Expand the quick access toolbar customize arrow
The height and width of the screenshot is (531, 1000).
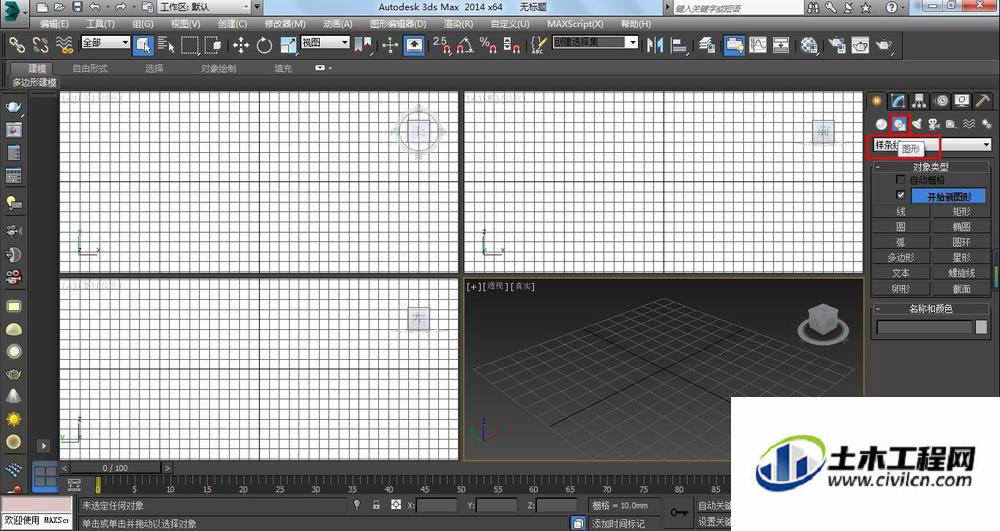257,7
